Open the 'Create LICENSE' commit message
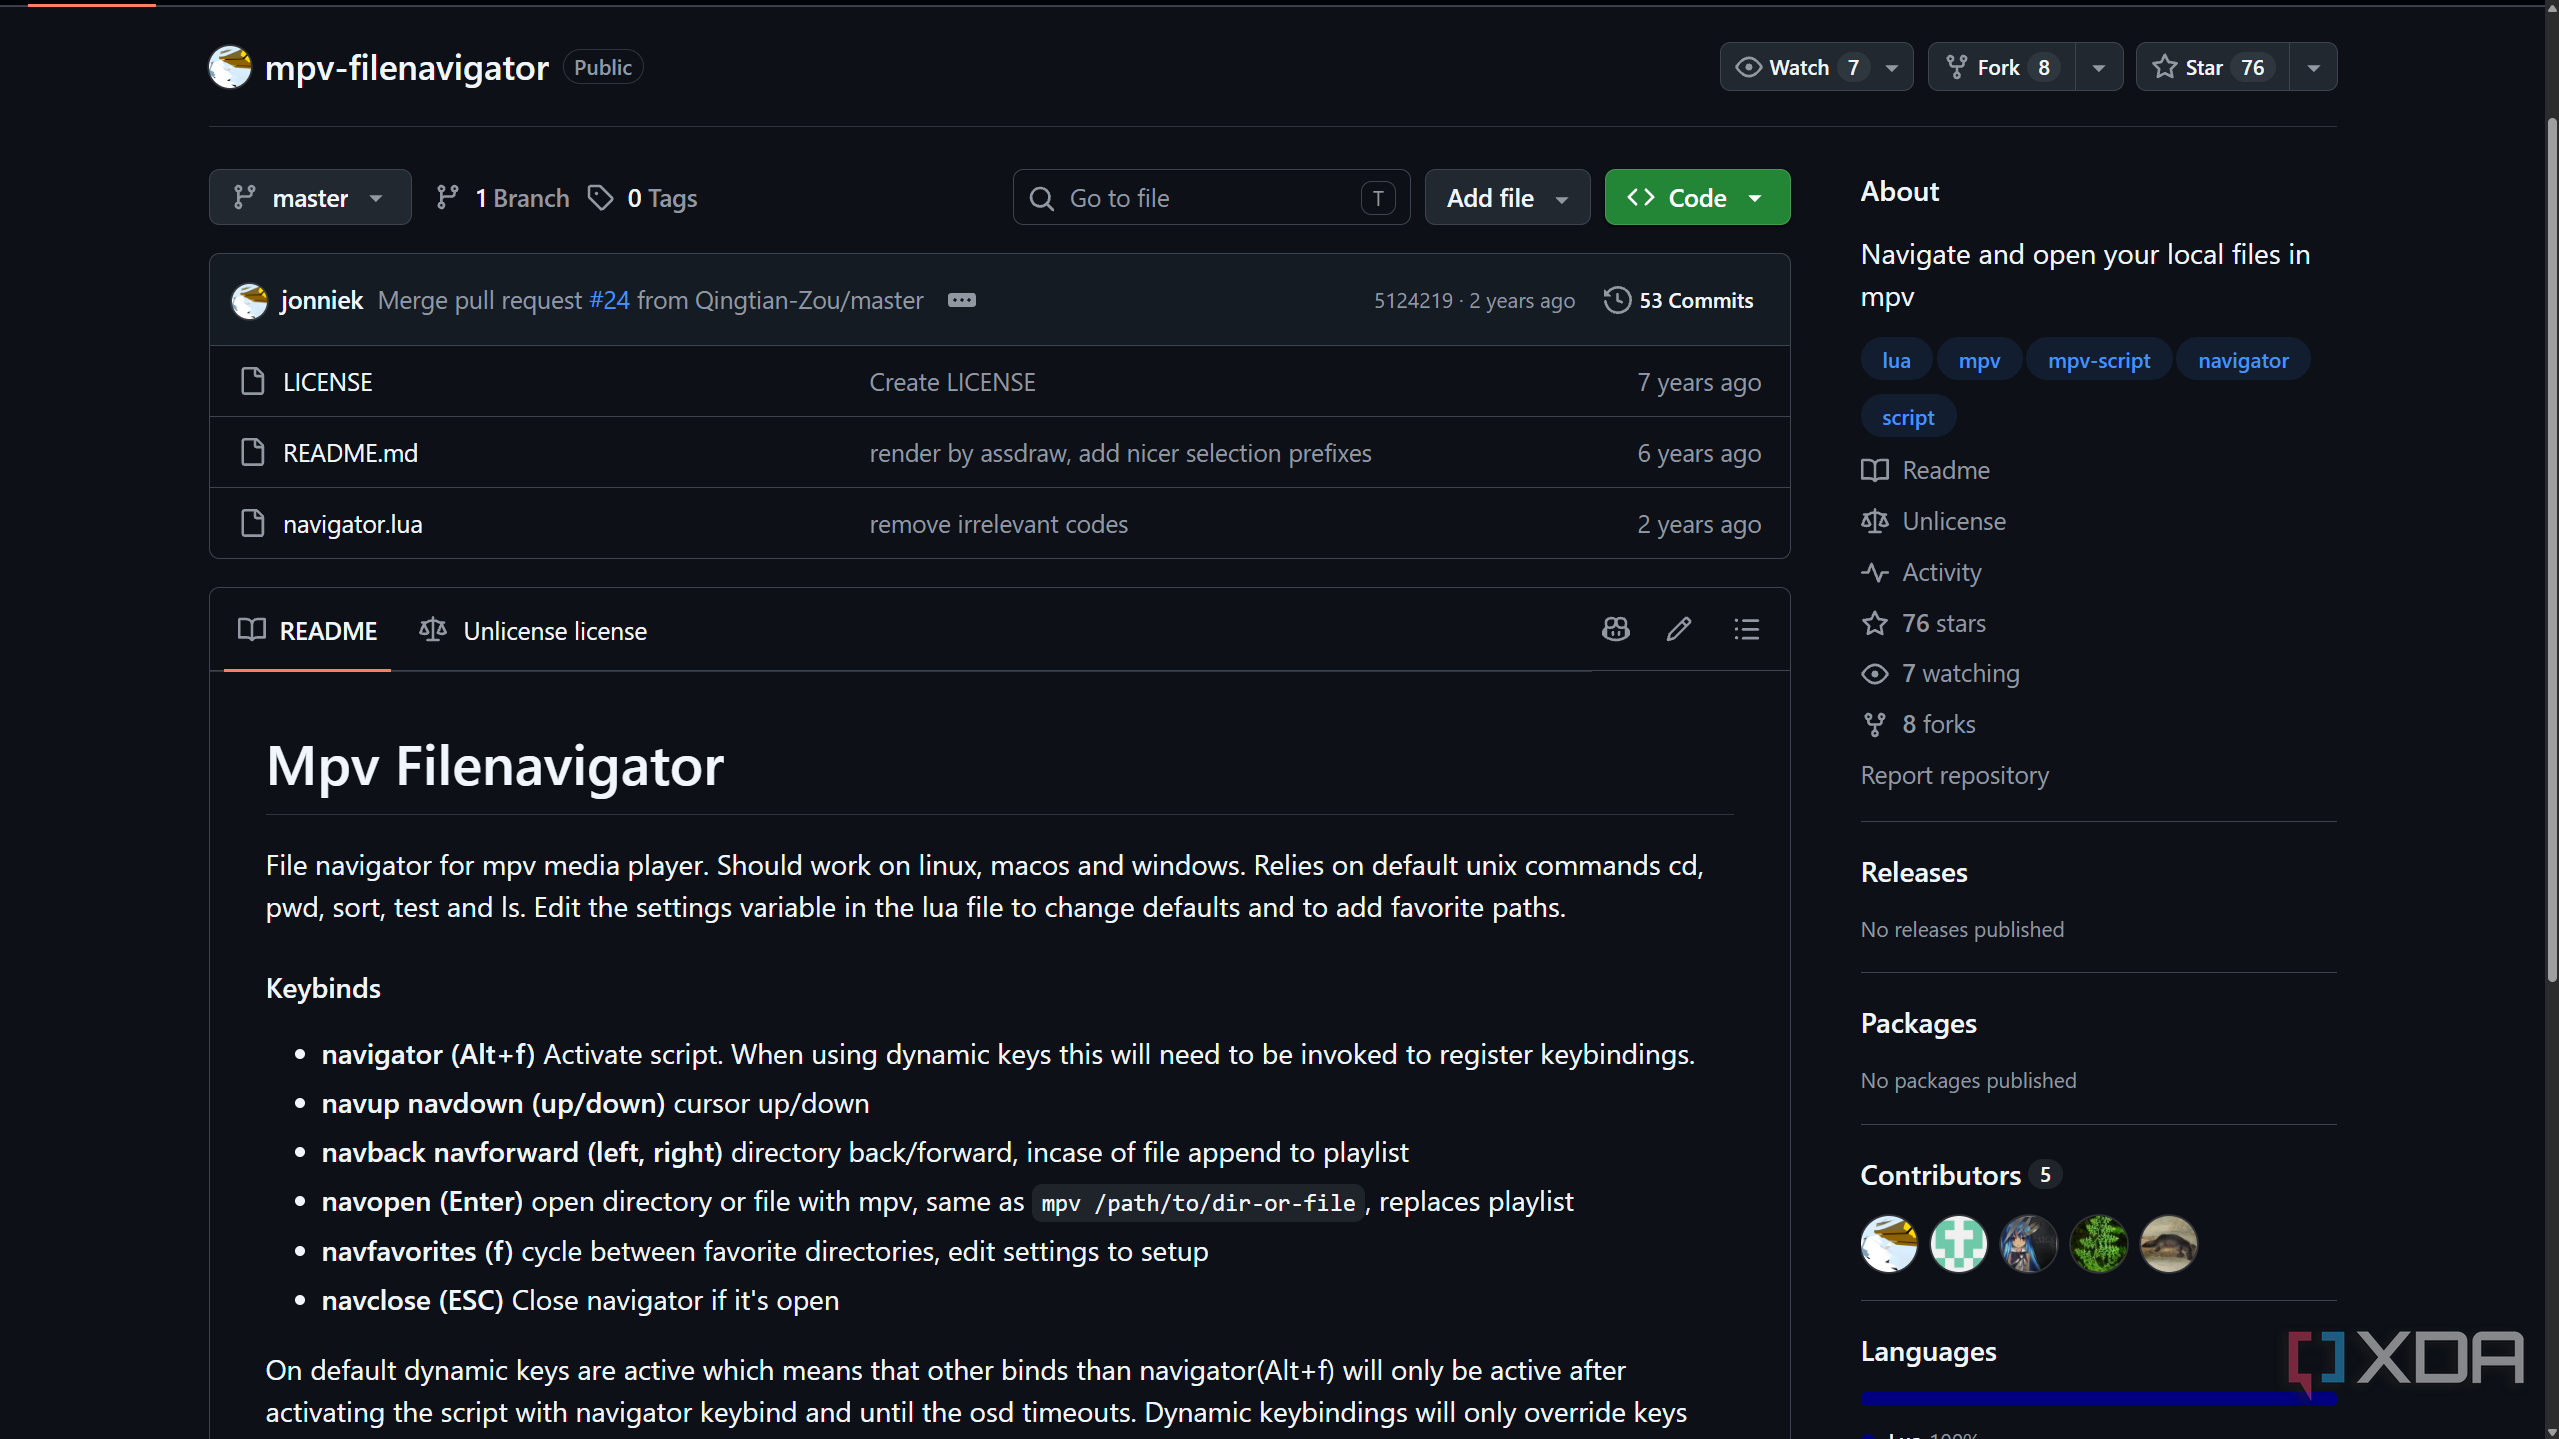Image resolution: width=2559 pixels, height=1439 pixels. point(953,382)
